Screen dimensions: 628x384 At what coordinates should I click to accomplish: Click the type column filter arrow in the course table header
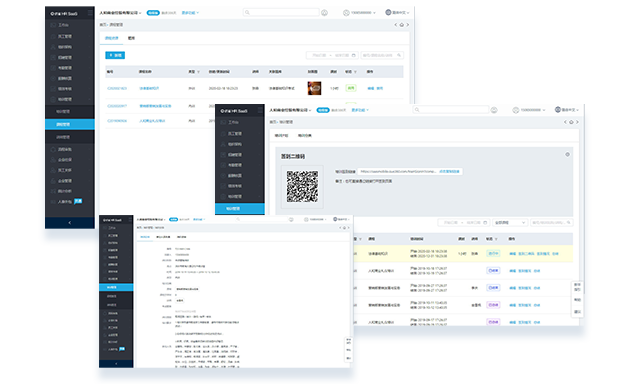[x=198, y=72]
